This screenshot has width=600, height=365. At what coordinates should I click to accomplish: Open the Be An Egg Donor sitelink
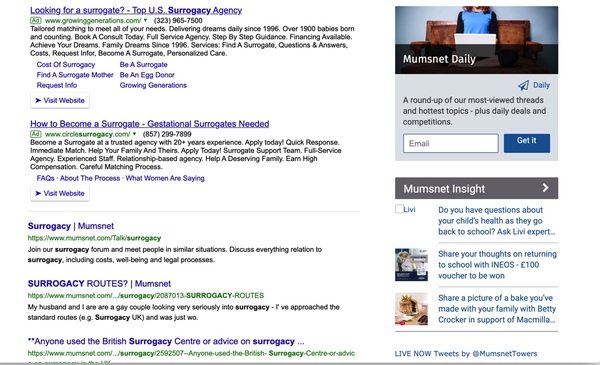(147, 75)
